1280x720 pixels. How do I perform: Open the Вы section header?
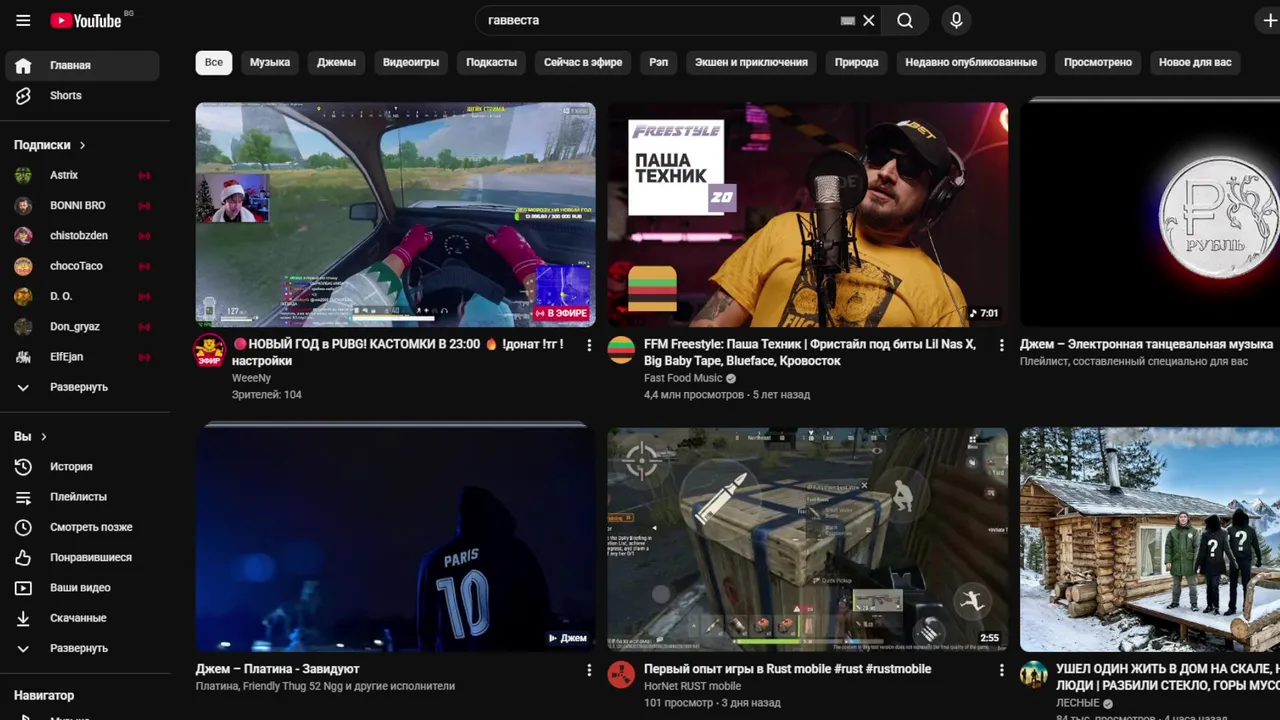click(x=31, y=437)
